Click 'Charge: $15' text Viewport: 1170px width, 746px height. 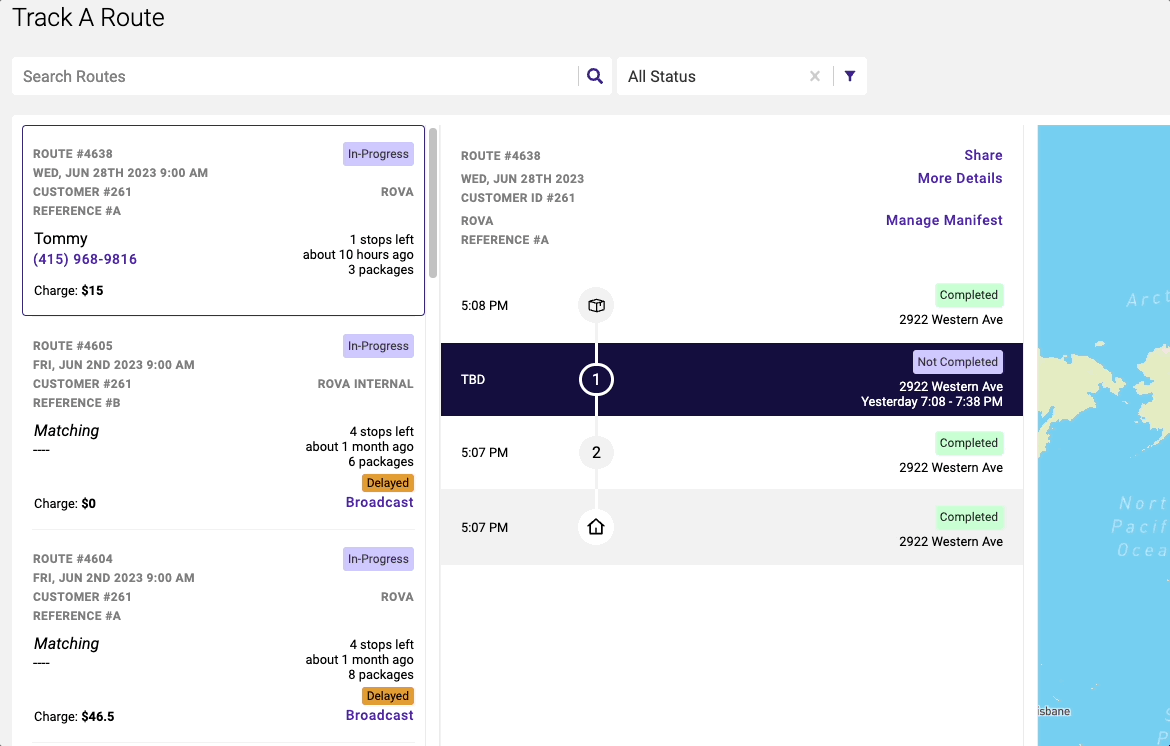(69, 290)
